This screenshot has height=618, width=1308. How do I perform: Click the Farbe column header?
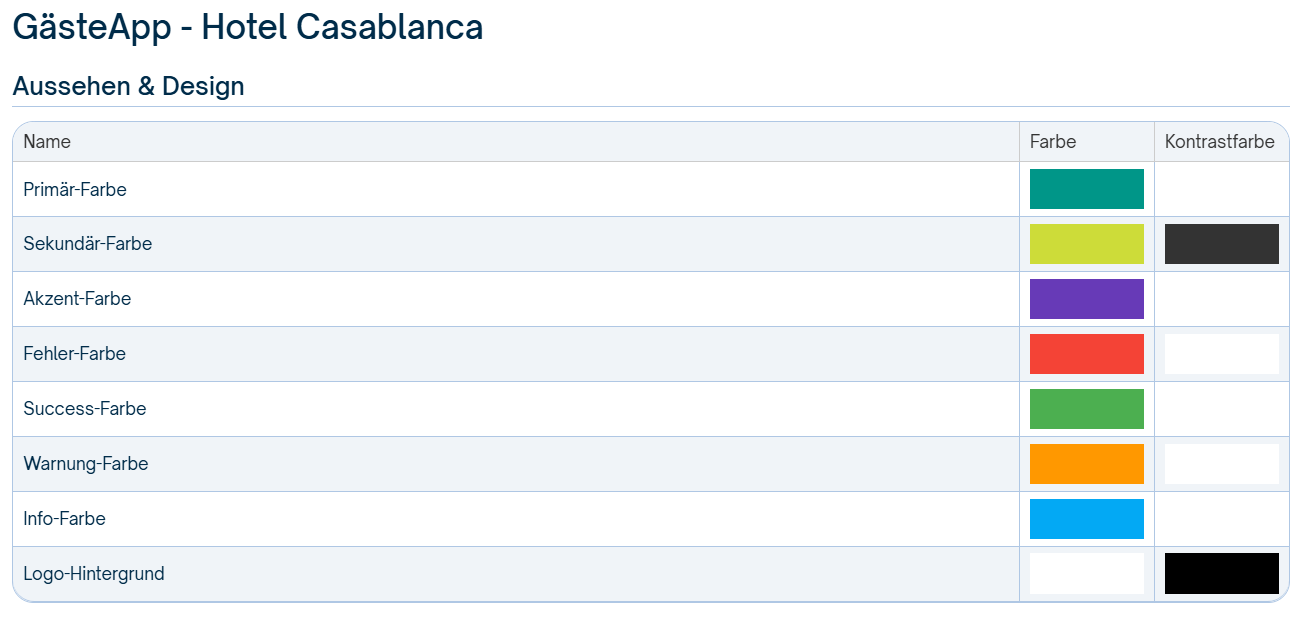tap(1053, 142)
